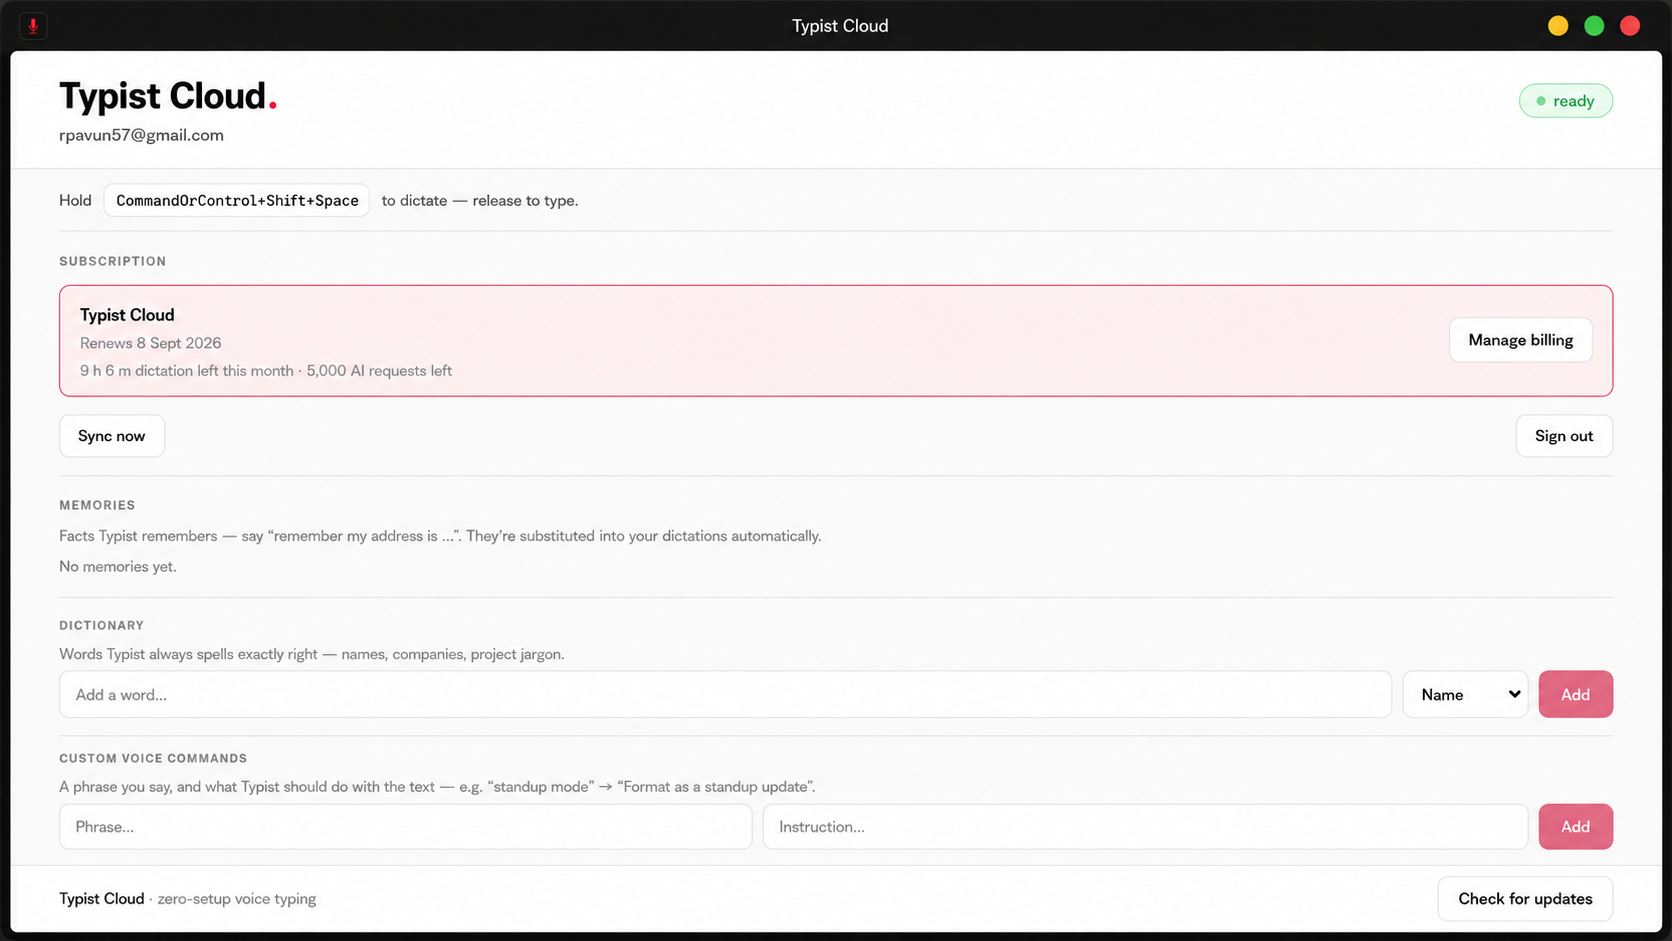This screenshot has width=1672, height=941.
Task: Open Manage billing
Action: click(1520, 340)
